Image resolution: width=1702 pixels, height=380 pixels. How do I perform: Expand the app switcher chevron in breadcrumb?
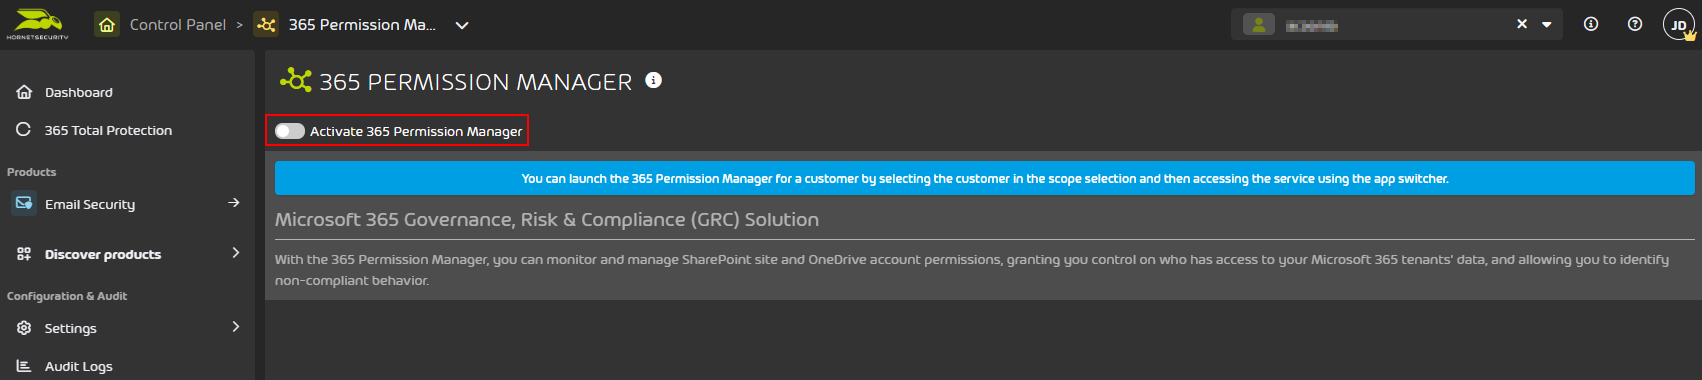[x=462, y=25]
